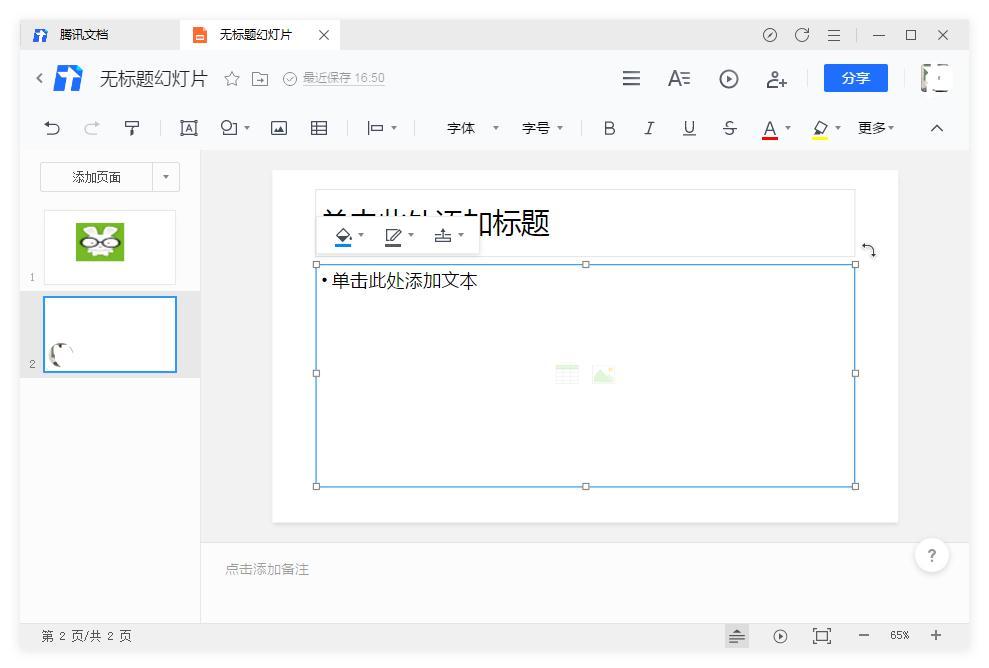Insert table via placeholder table icon
The height and width of the screenshot is (668, 989).
pyautogui.click(x=567, y=374)
